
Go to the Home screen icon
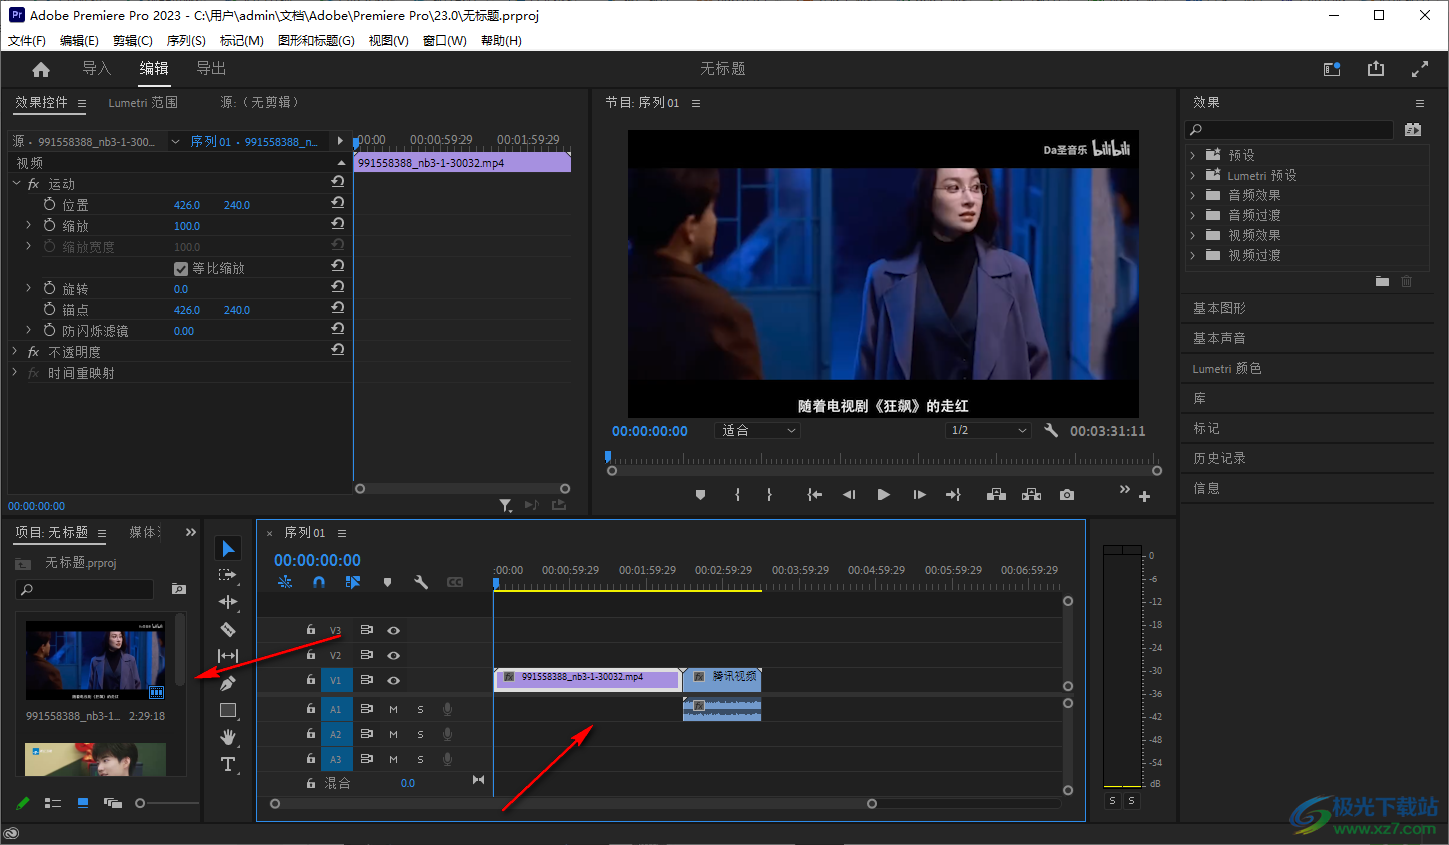pos(41,69)
